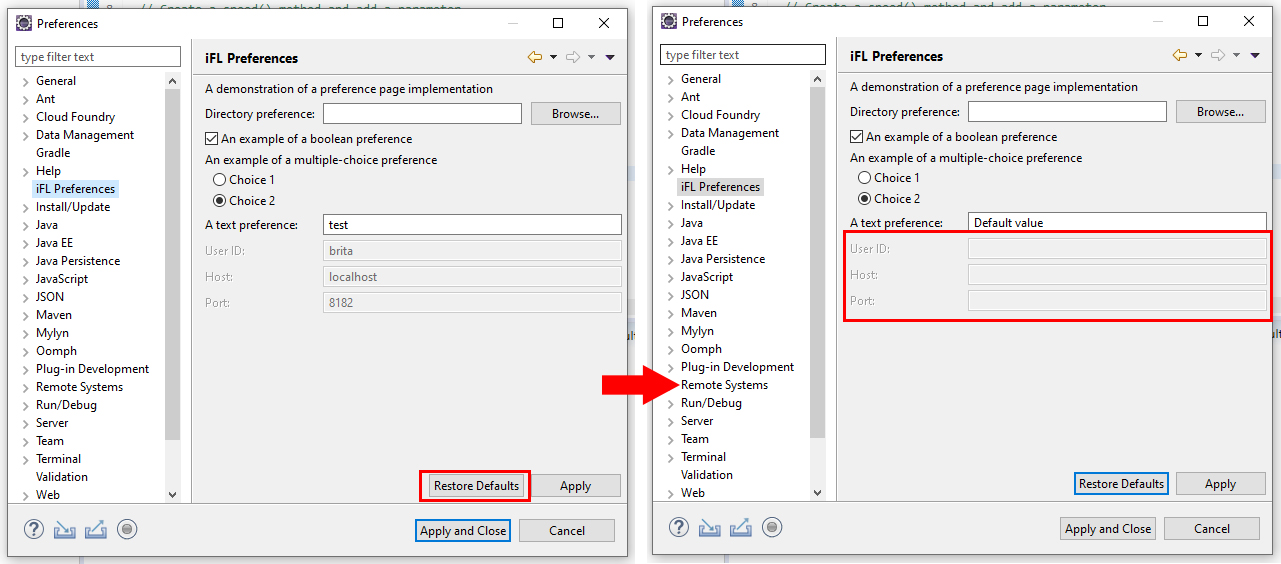Expand the General node in left tree
Image resolution: width=1281 pixels, height=564 pixels.
point(26,81)
